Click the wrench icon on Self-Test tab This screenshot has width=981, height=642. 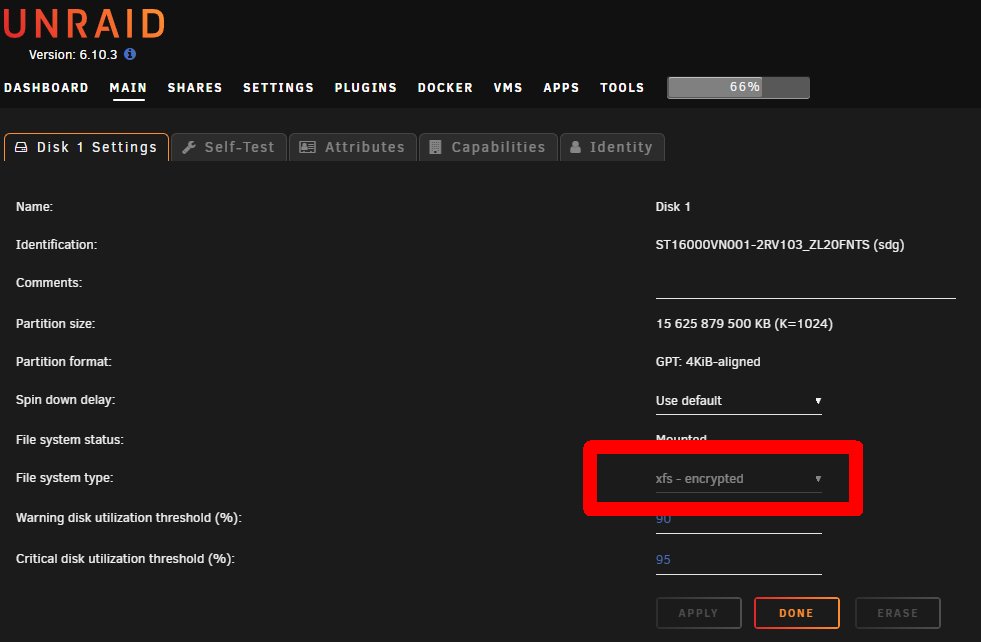point(188,147)
